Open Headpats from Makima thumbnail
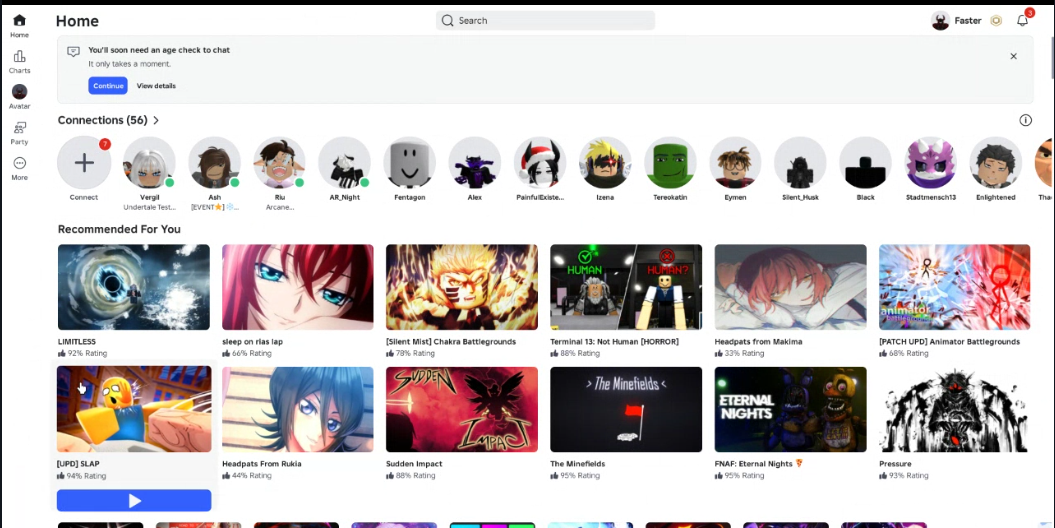1055x528 pixels. [x=791, y=287]
